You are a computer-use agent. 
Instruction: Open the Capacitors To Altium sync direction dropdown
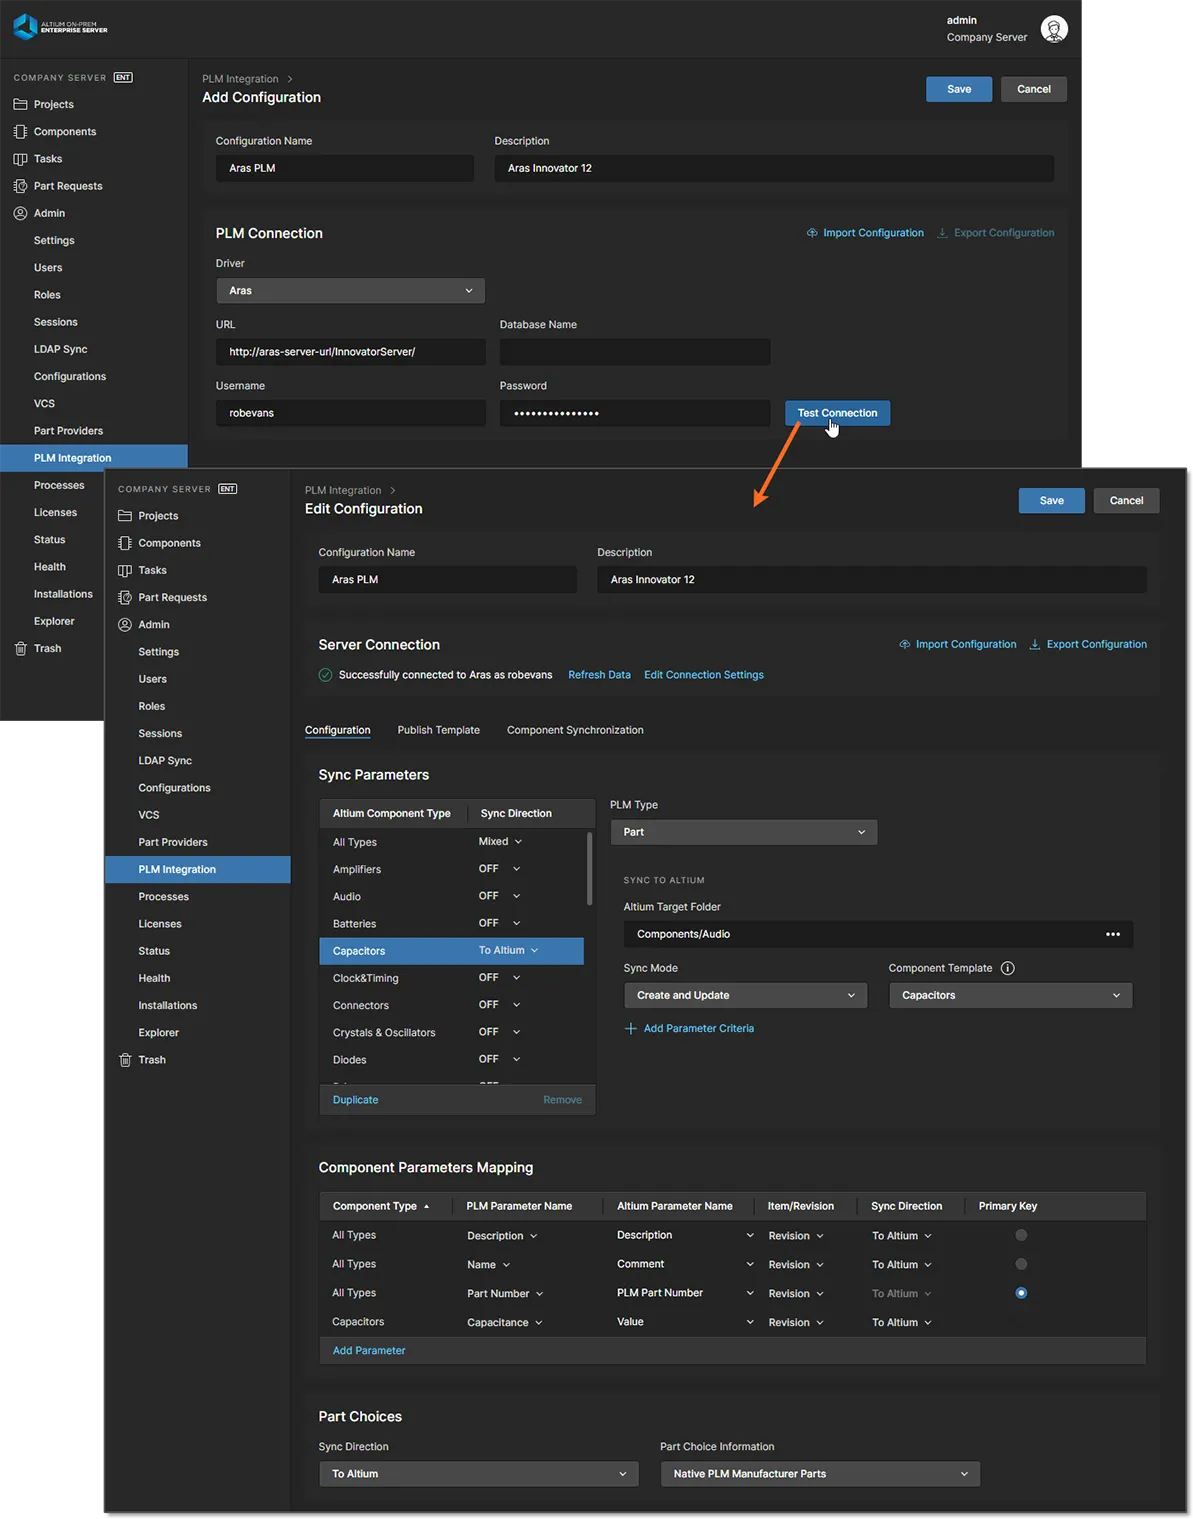tap(508, 950)
